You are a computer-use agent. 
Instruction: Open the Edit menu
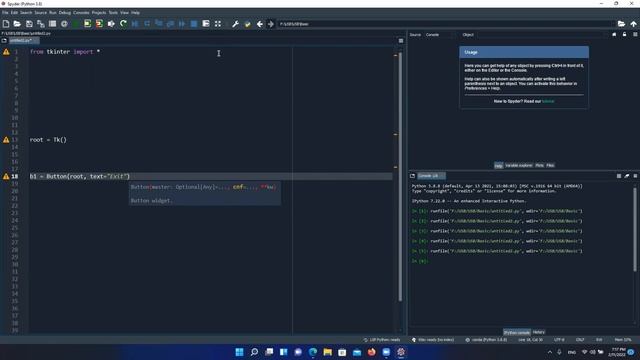click(14, 13)
